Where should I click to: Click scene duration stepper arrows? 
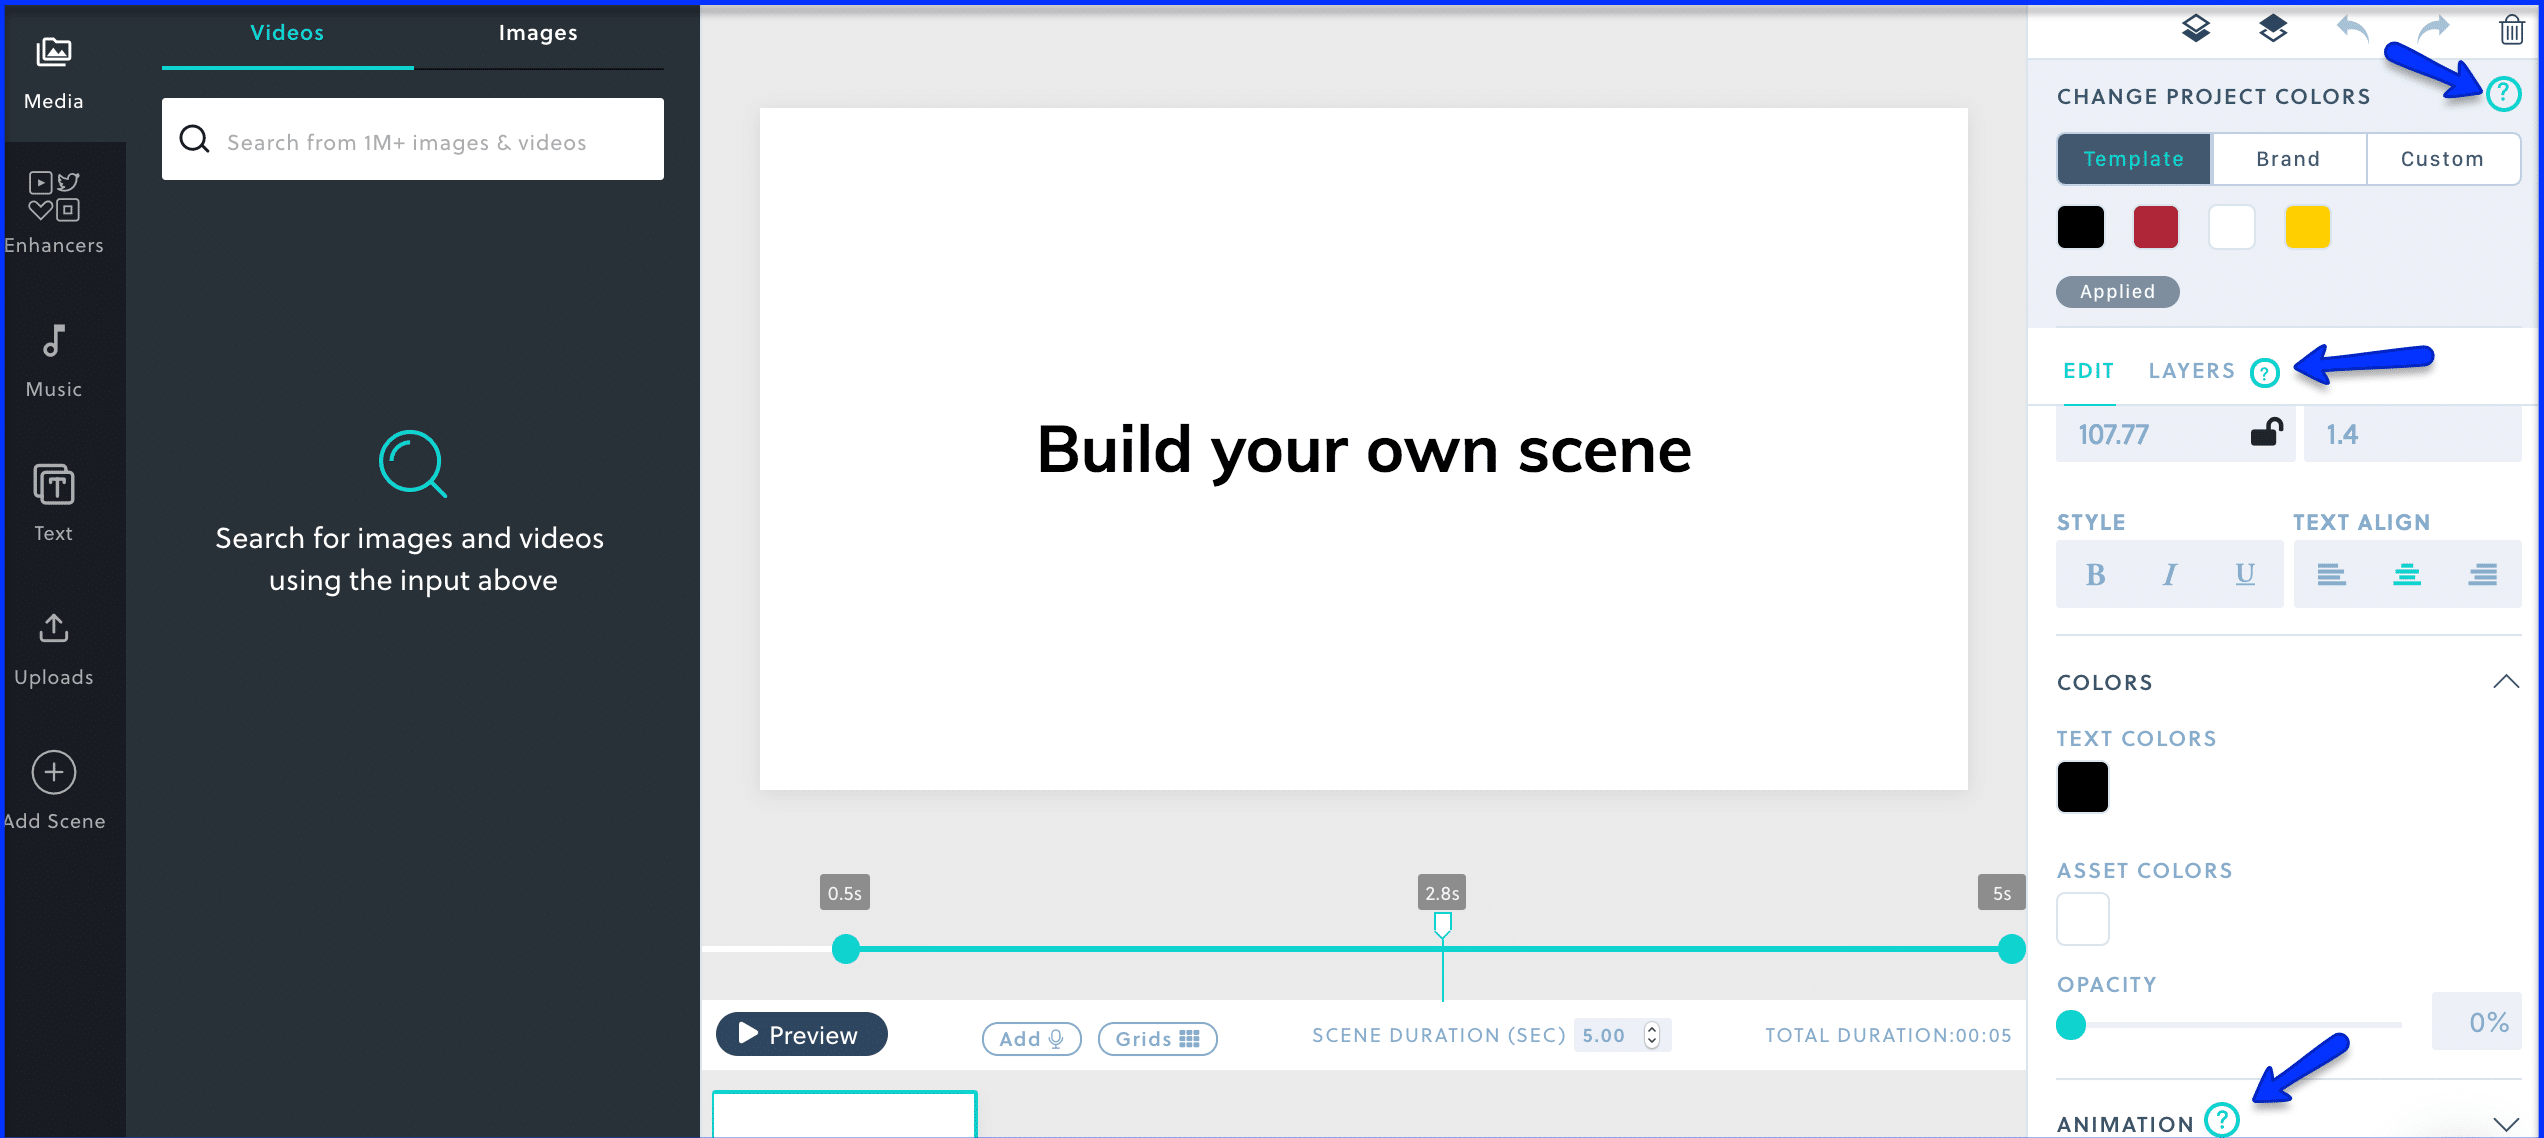[x=1652, y=1036]
